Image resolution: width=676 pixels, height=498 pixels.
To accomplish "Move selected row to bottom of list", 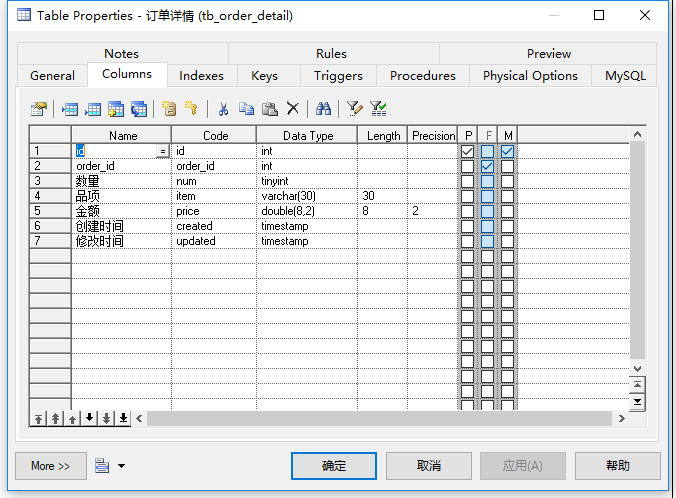I will click(x=123, y=418).
